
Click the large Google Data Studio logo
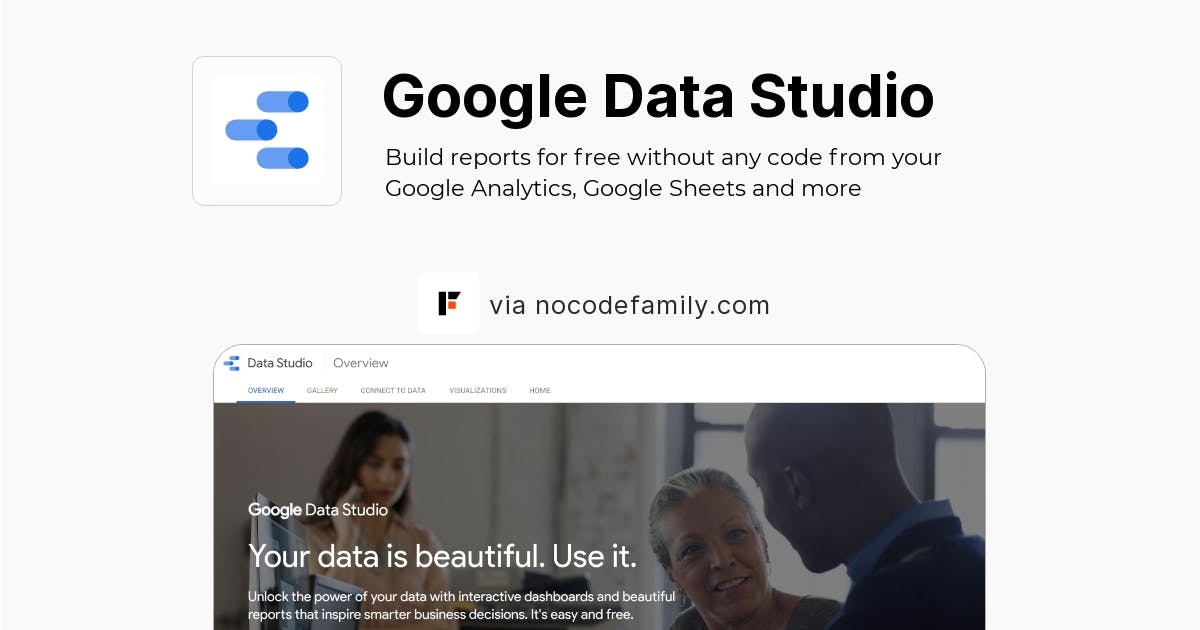click(x=267, y=131)
